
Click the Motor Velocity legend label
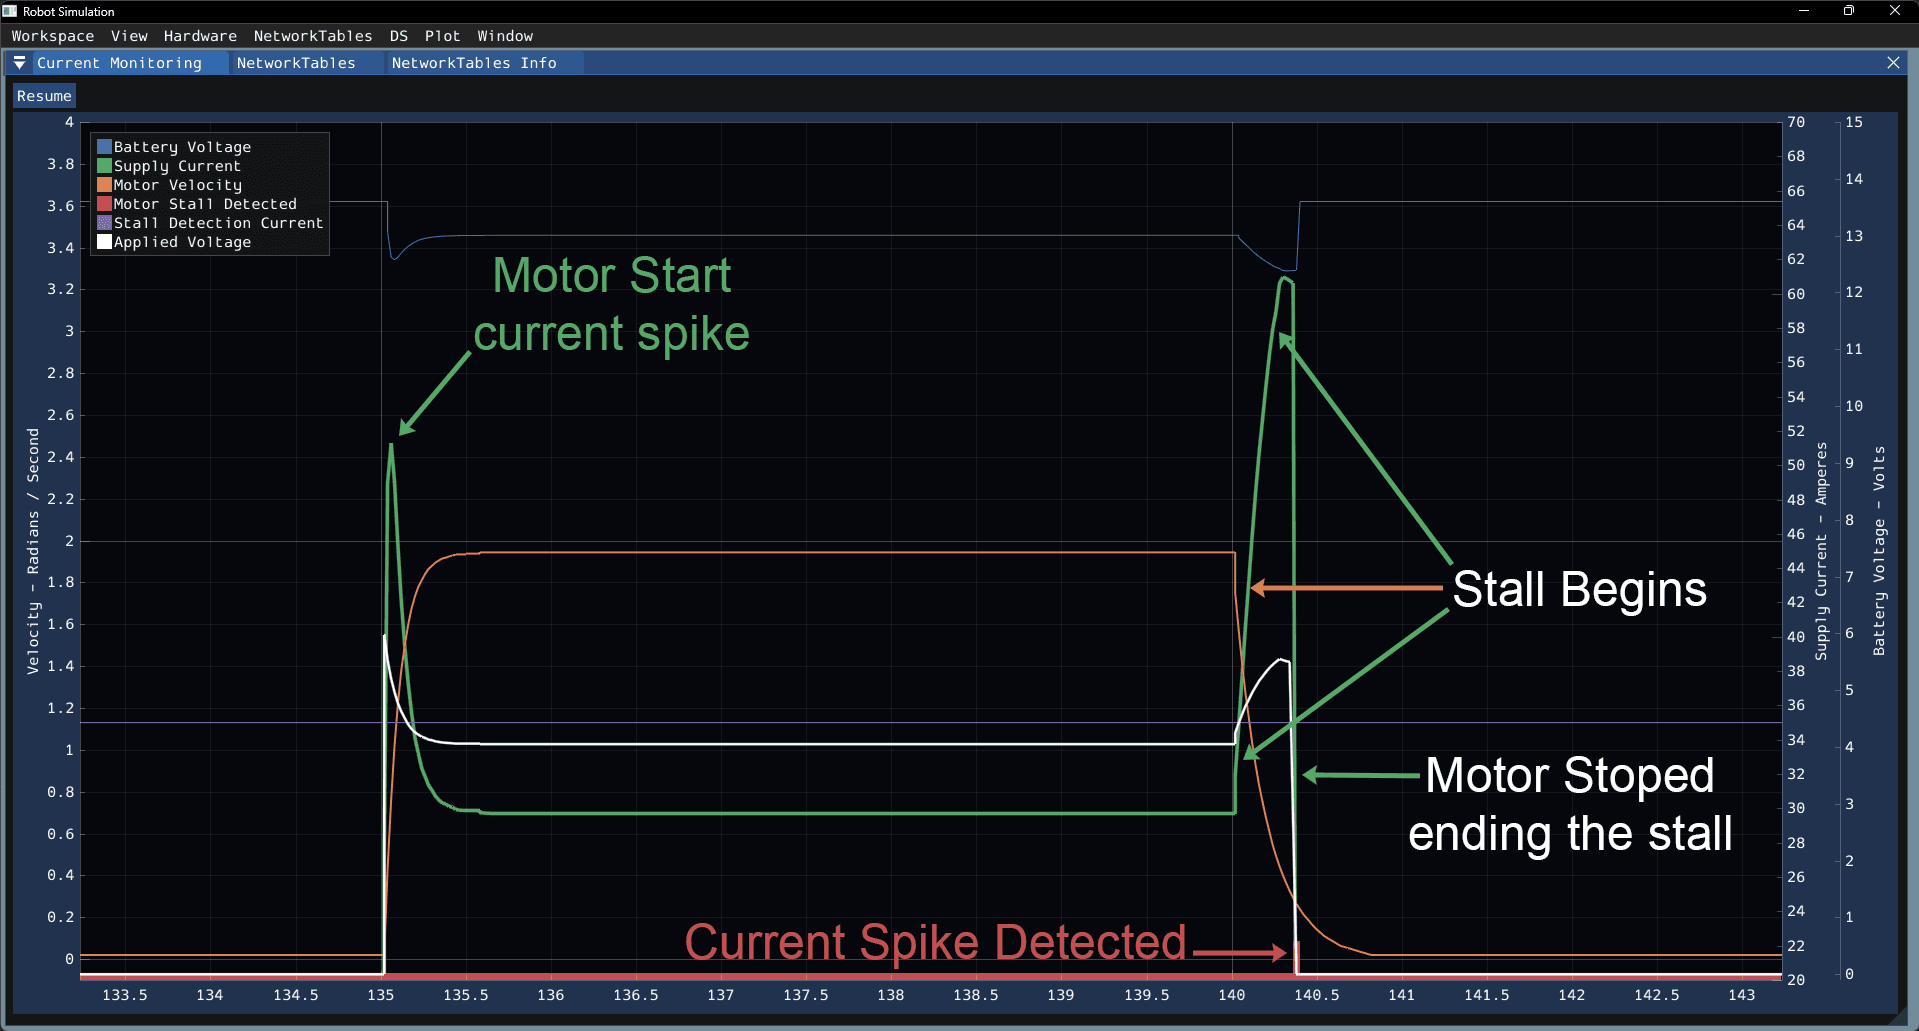178,185
